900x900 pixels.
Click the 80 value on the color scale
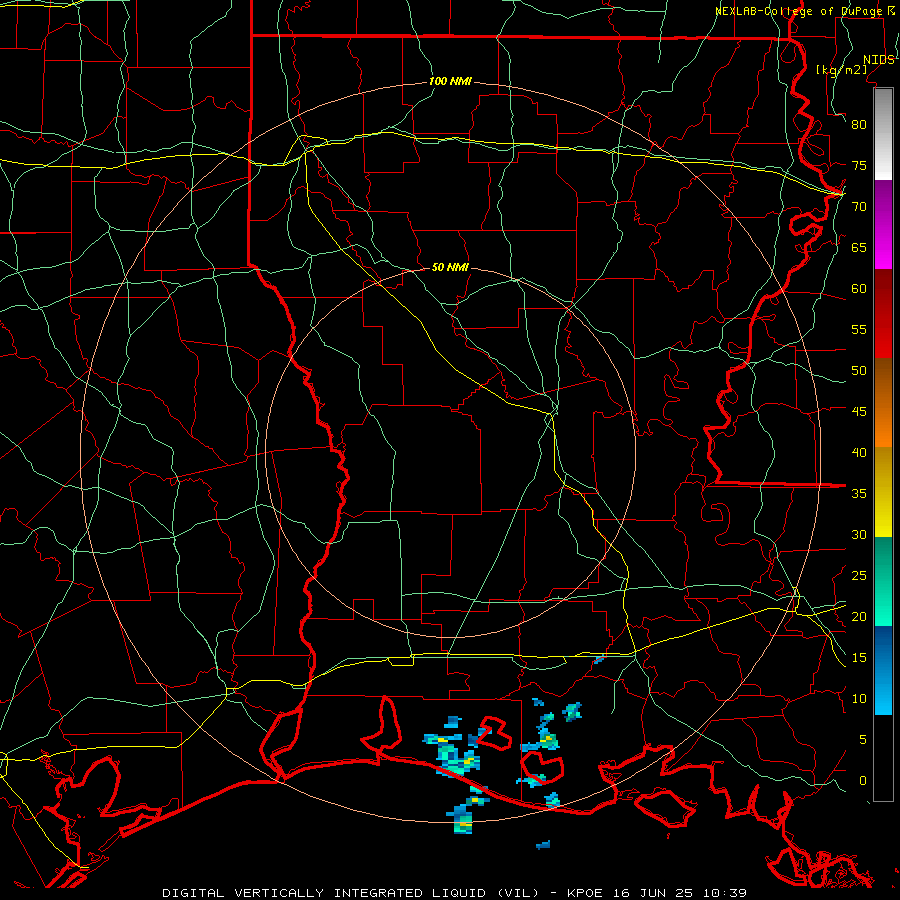(859, 125)
